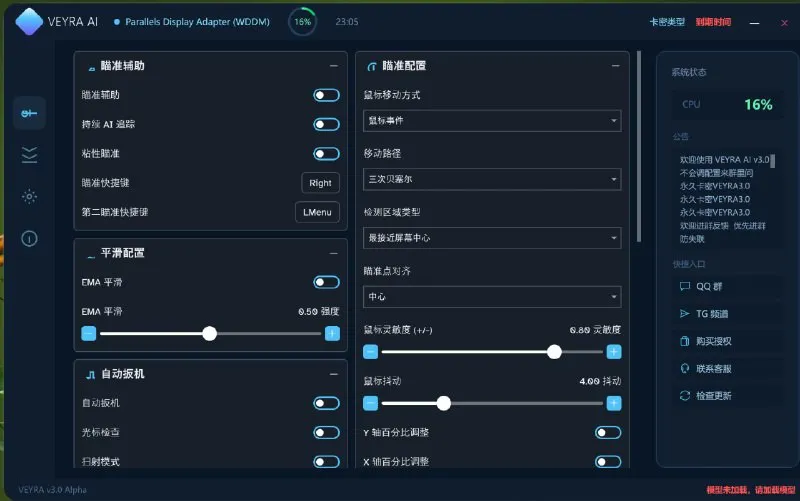Open the 购买授权 link
The height and width of the screenshot is (501, 800).
click(x=726, y=341)
